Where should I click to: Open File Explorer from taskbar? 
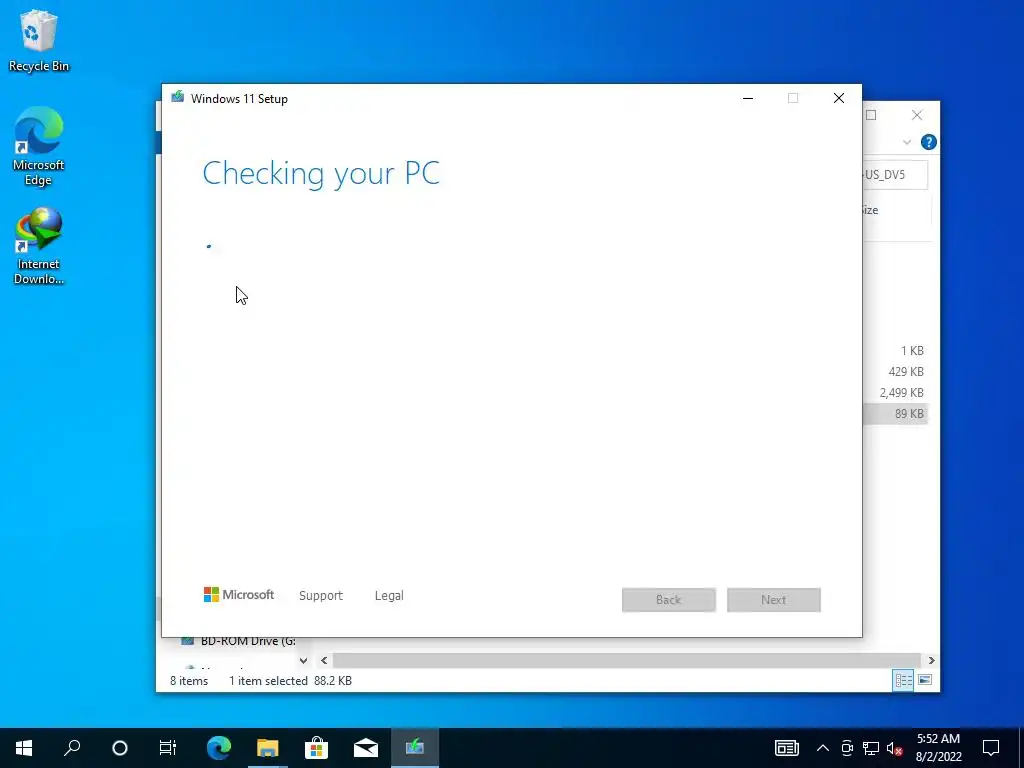click(268, 748)
